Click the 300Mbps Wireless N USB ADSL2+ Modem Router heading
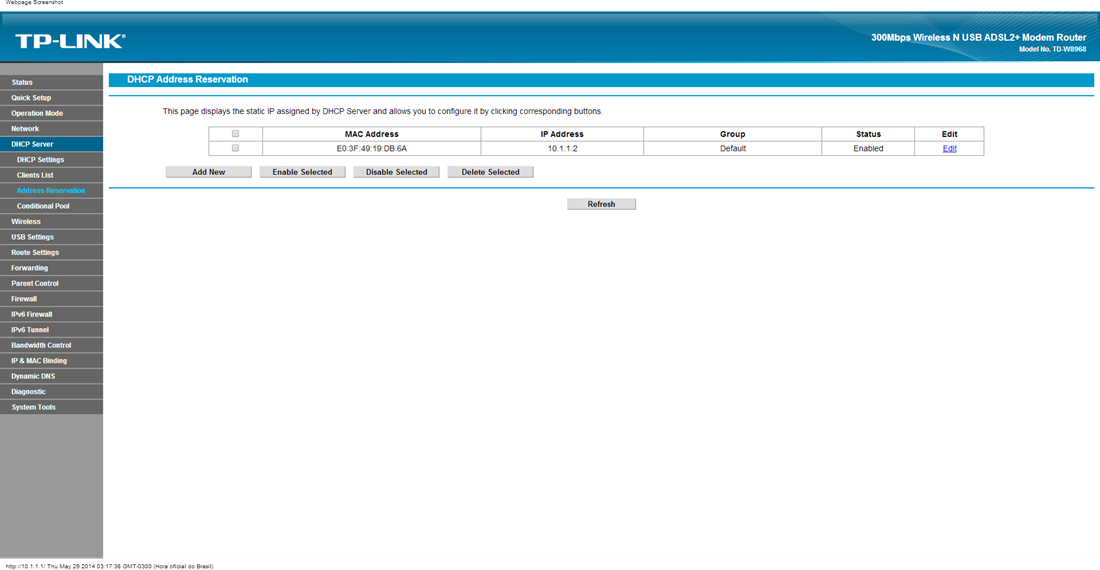Screen dimensions: 1100x570 tap(979, 37)
